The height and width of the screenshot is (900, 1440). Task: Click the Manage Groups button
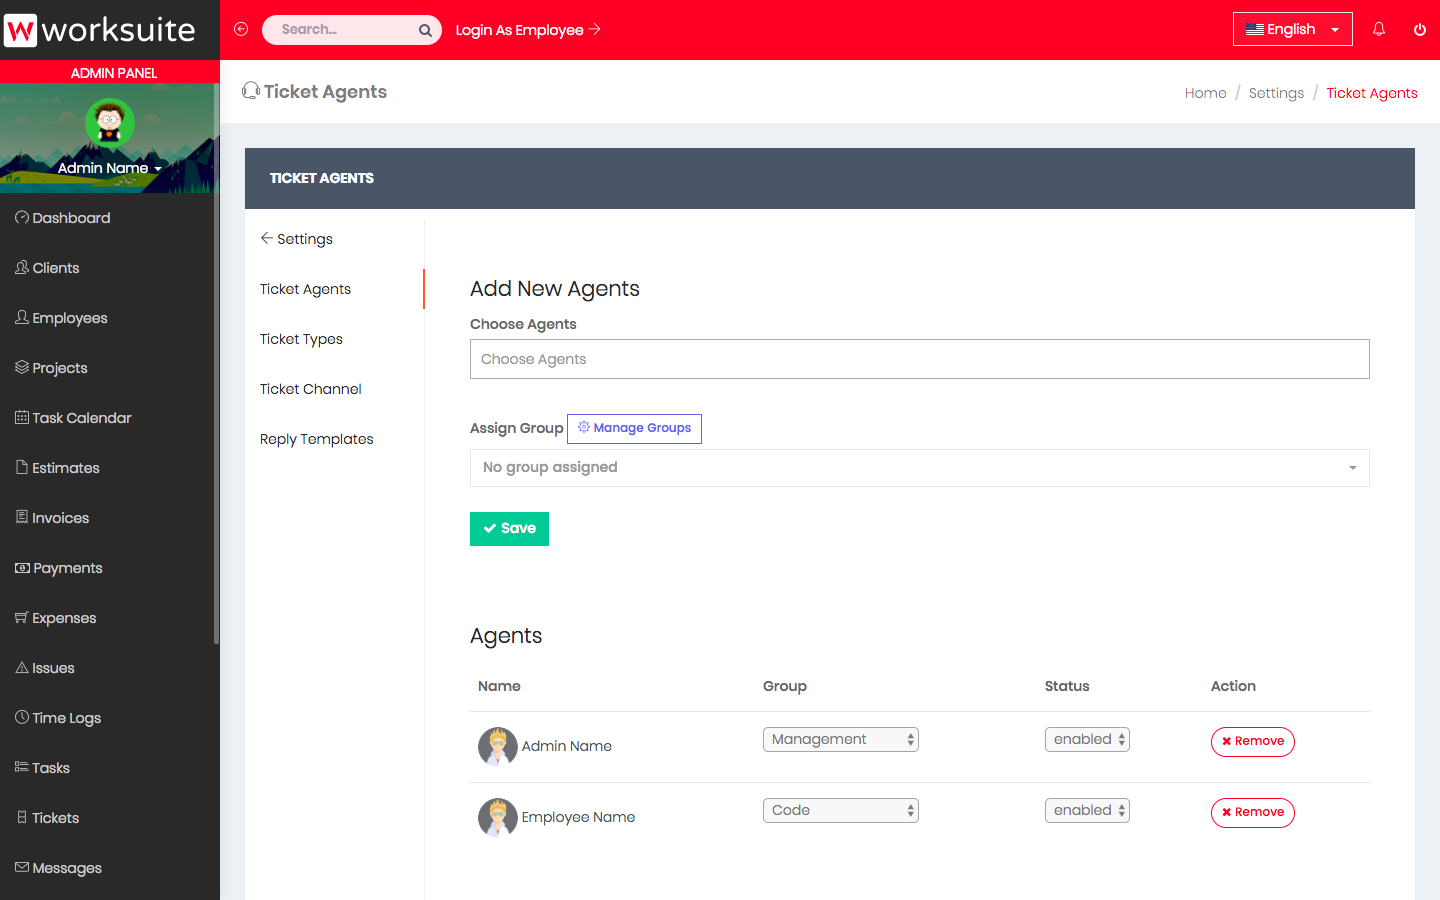(634, 428)
